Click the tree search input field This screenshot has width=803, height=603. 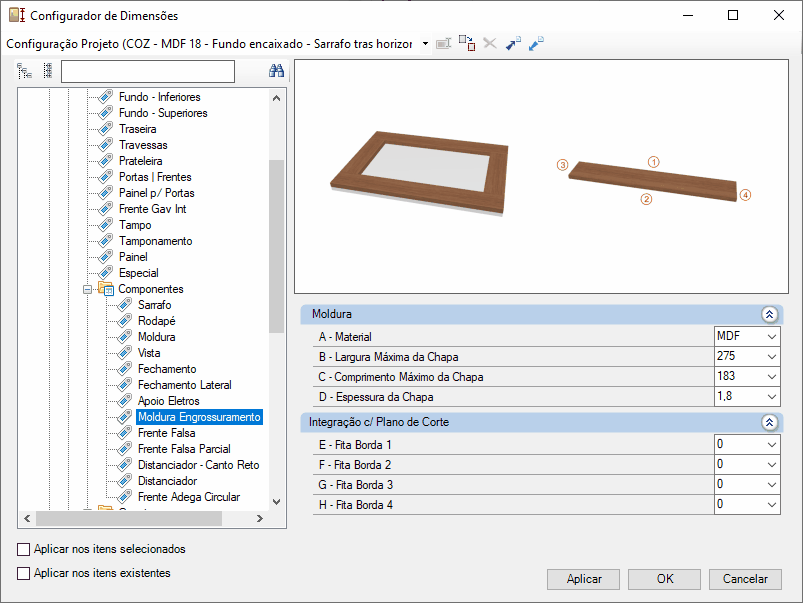click(x=148, y=71)
